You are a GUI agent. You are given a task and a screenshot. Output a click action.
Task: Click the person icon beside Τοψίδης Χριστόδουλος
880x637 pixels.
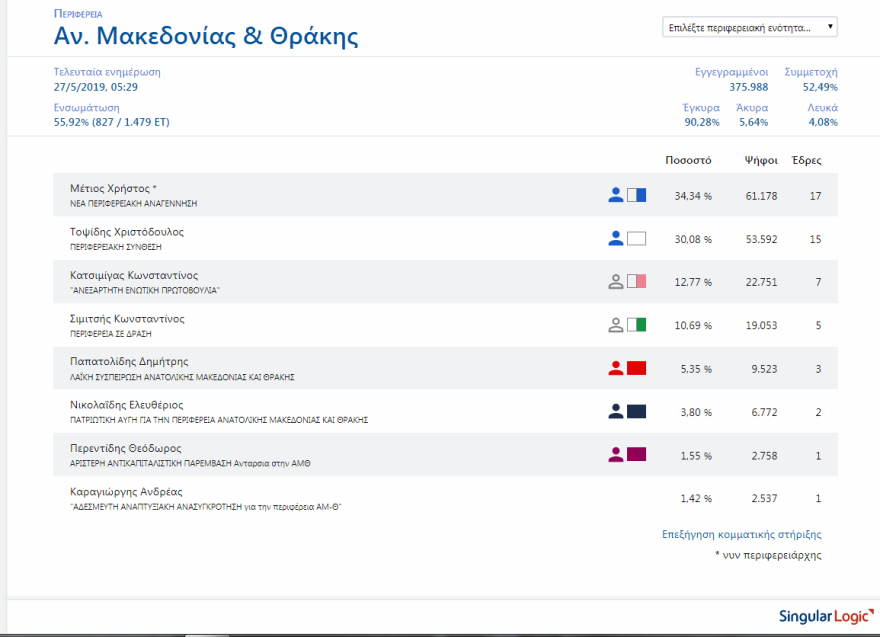tap(616, 238)
